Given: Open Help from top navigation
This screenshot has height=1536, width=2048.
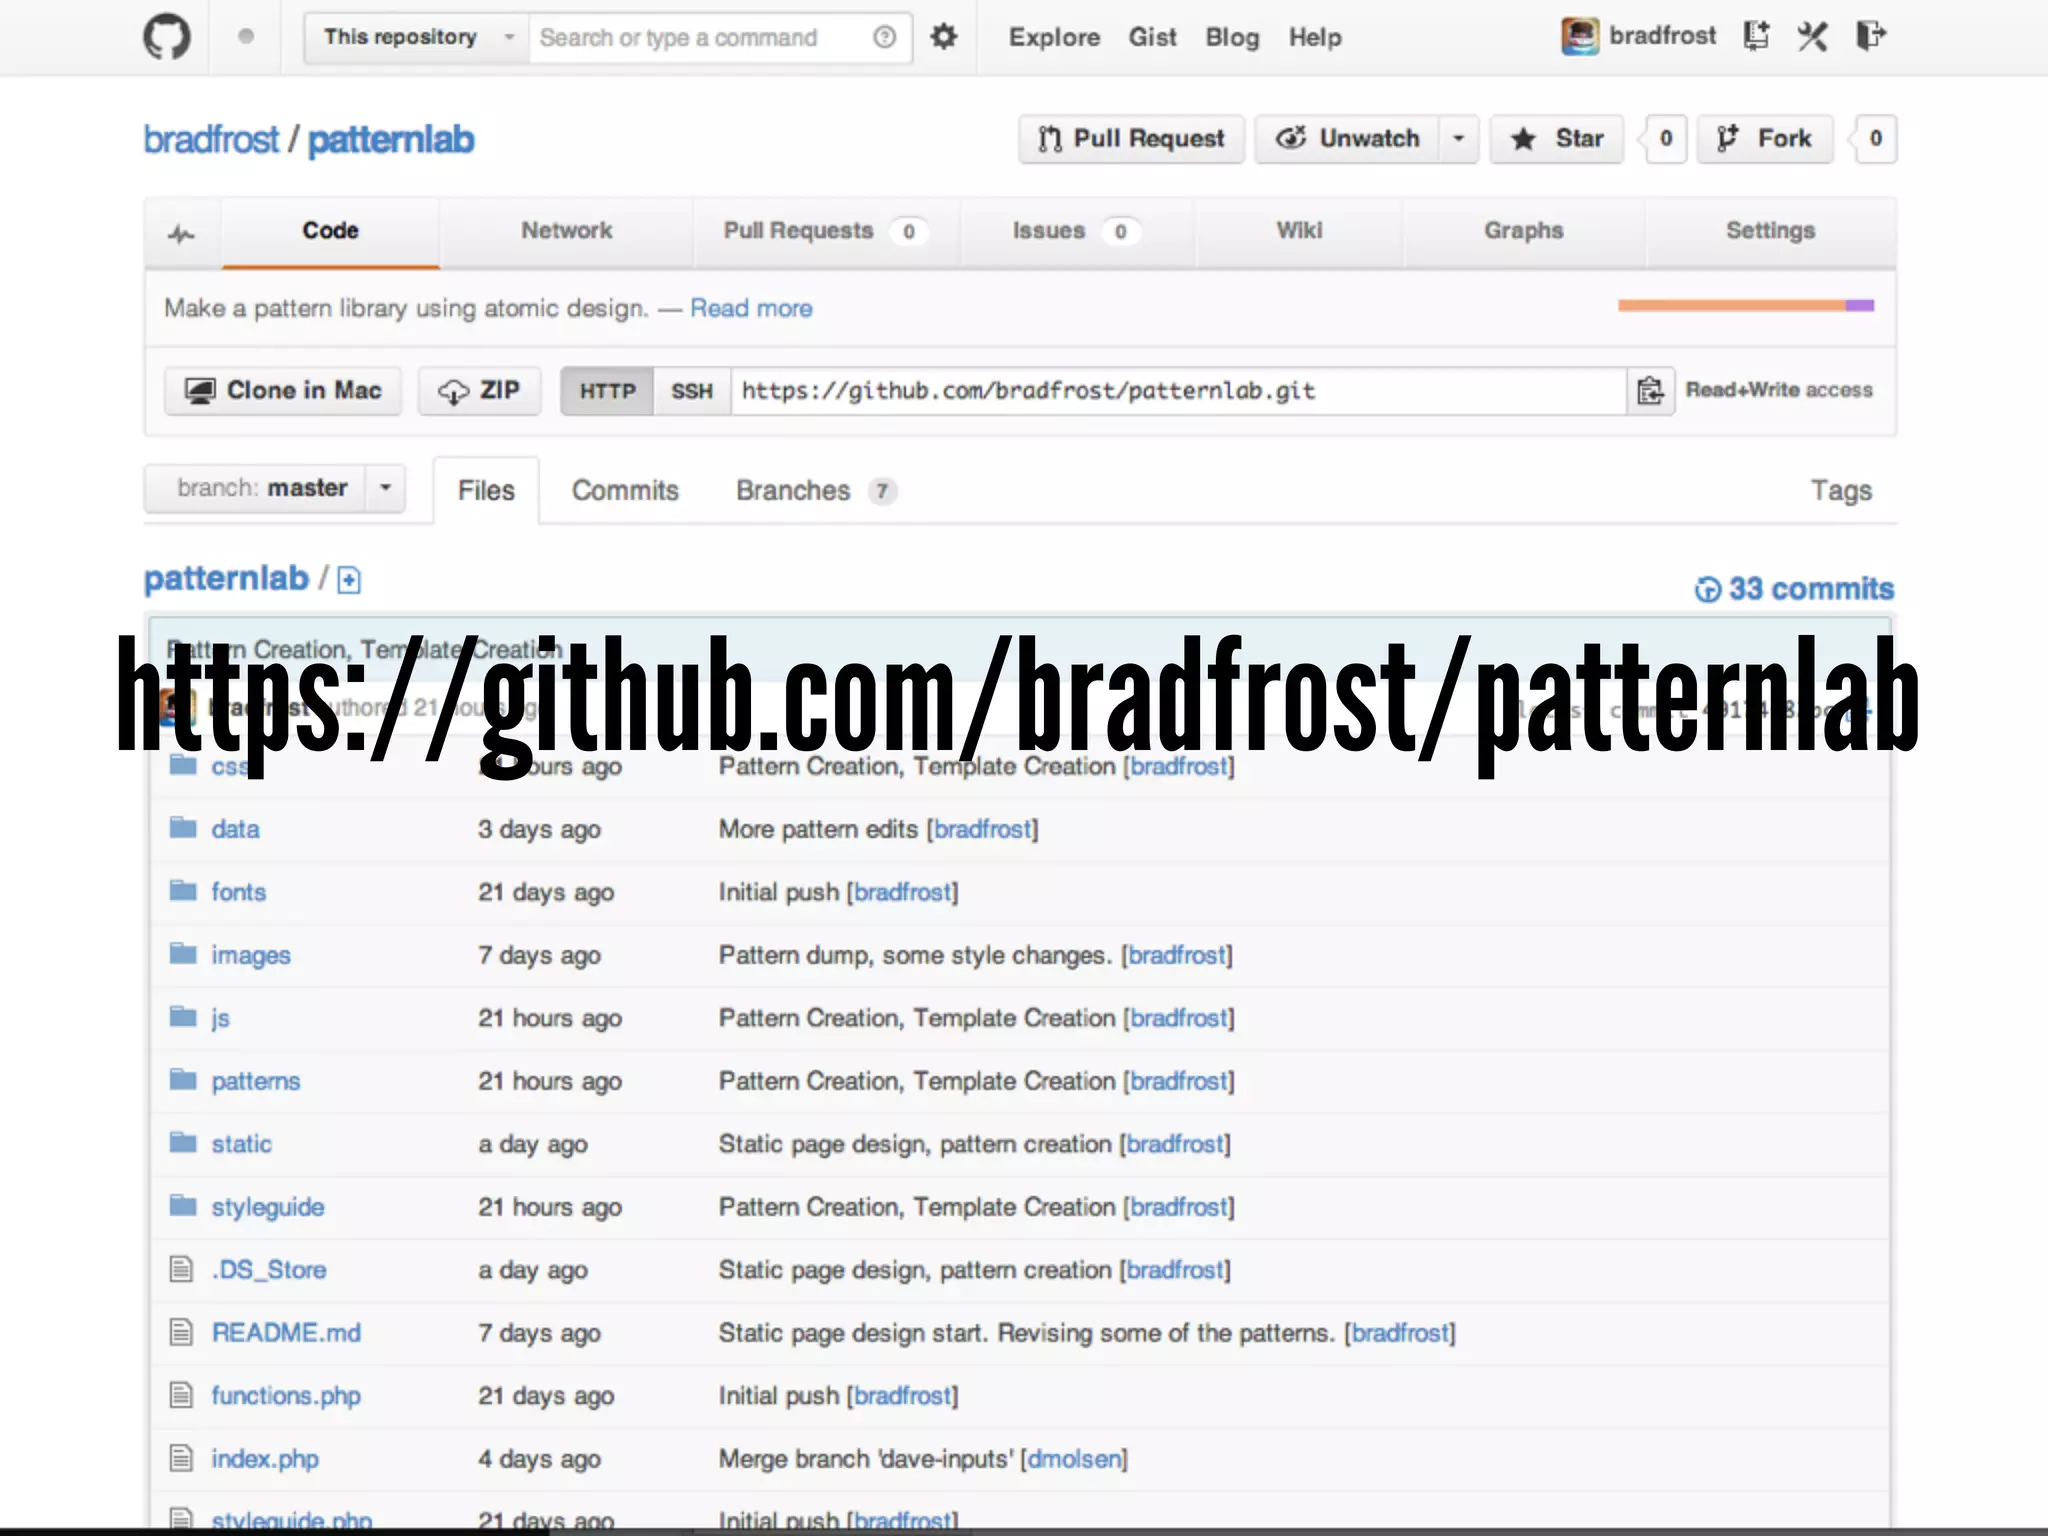Looking at the screenshot, I should 1315,38.
